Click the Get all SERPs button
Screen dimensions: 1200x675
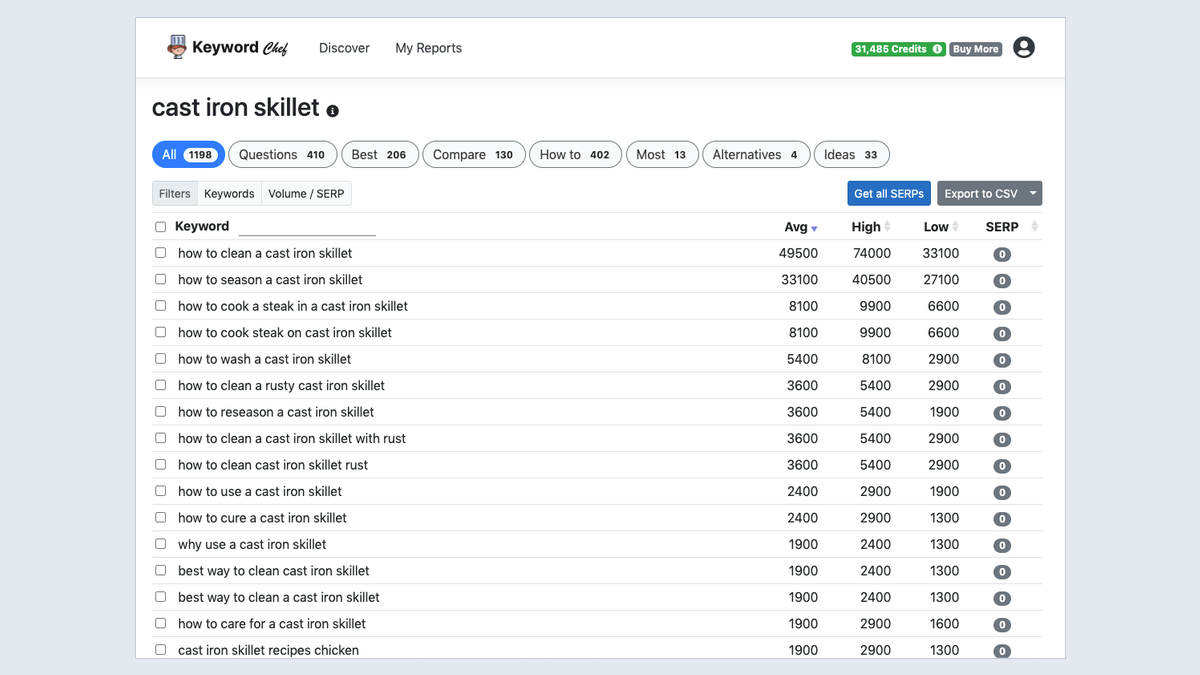[x=889, y=193]
